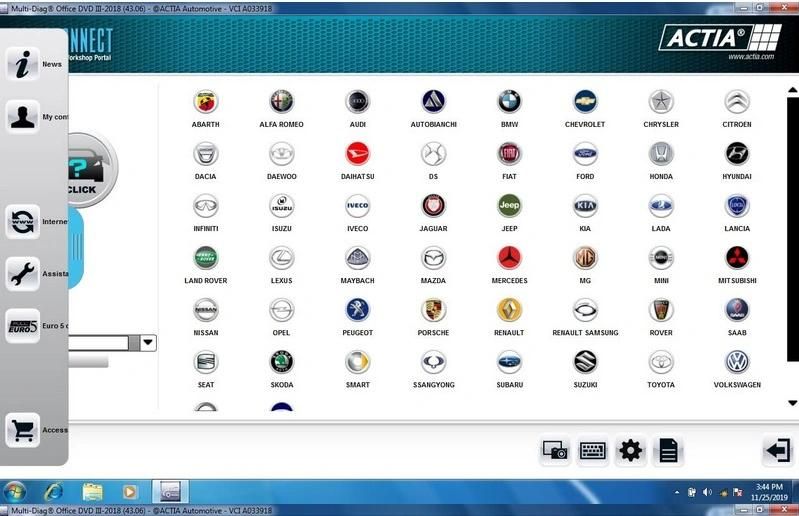
Task: Select the Suzuki brand
Action: click(x=585, y=362)
